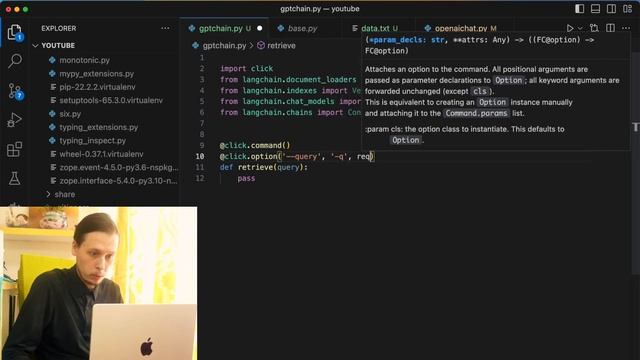640x360 pixels.
Task: Click 'def retrieve(query):' code line
Action: (x=264, y=167)
